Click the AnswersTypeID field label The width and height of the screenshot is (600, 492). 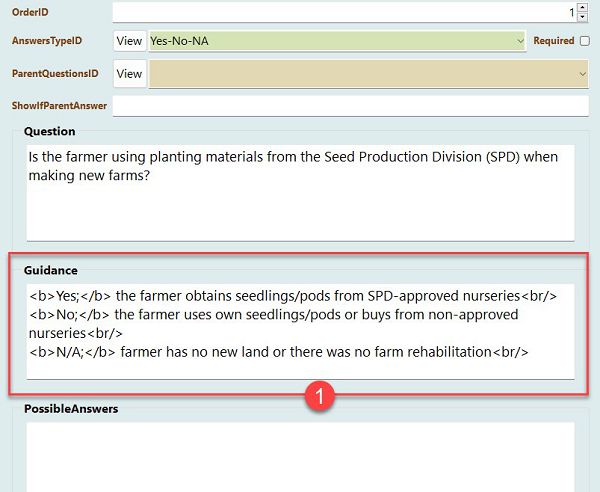[x=47, y=41]
